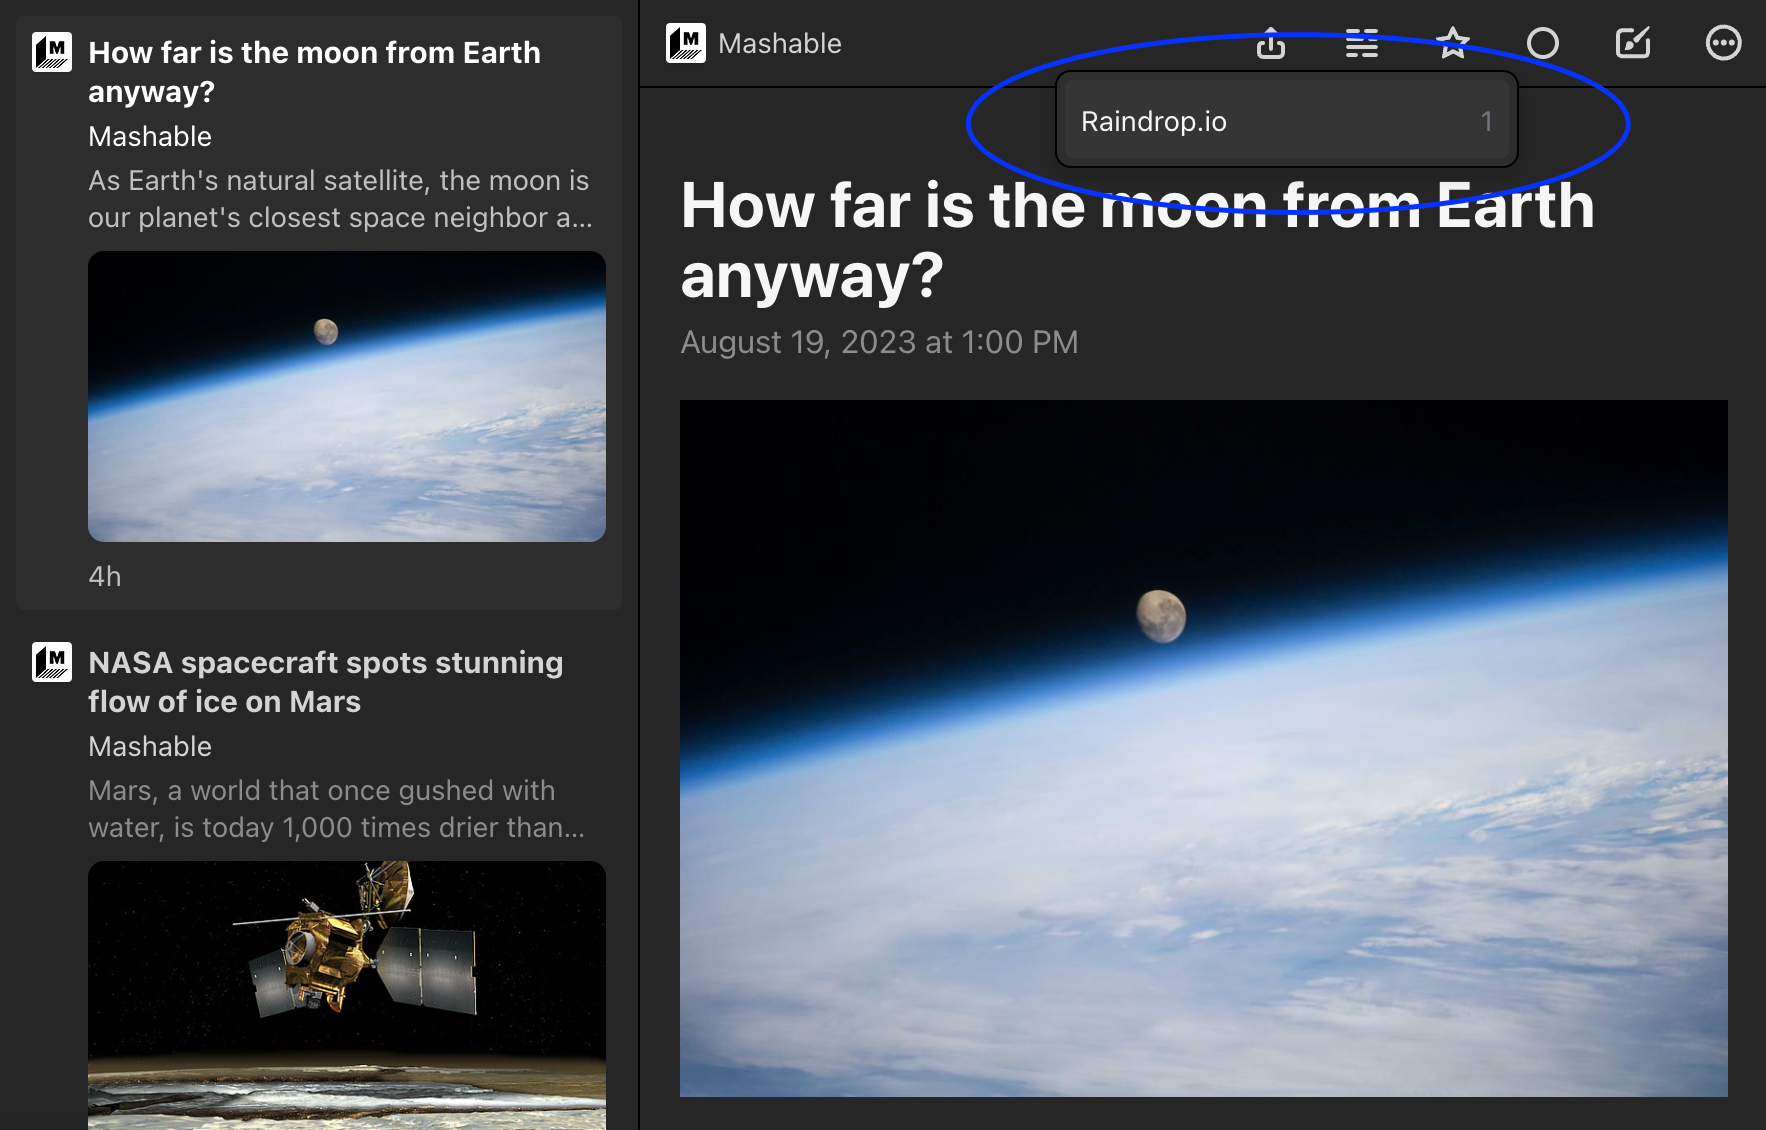Click the Mars article summary text
Image resolution: width=1766 pixels, height=1130 pixels.
(336, 809)
